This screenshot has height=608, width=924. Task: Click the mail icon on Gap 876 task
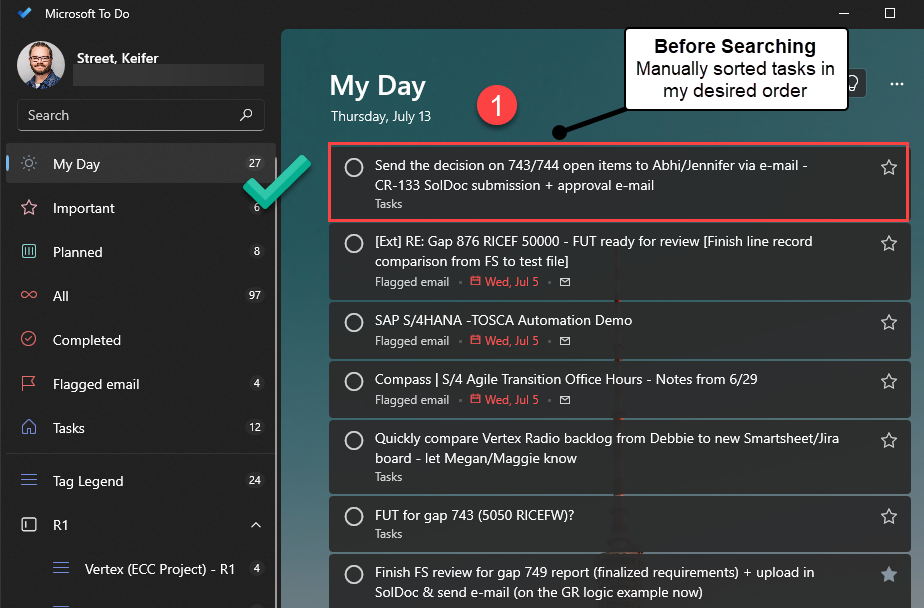565,282
